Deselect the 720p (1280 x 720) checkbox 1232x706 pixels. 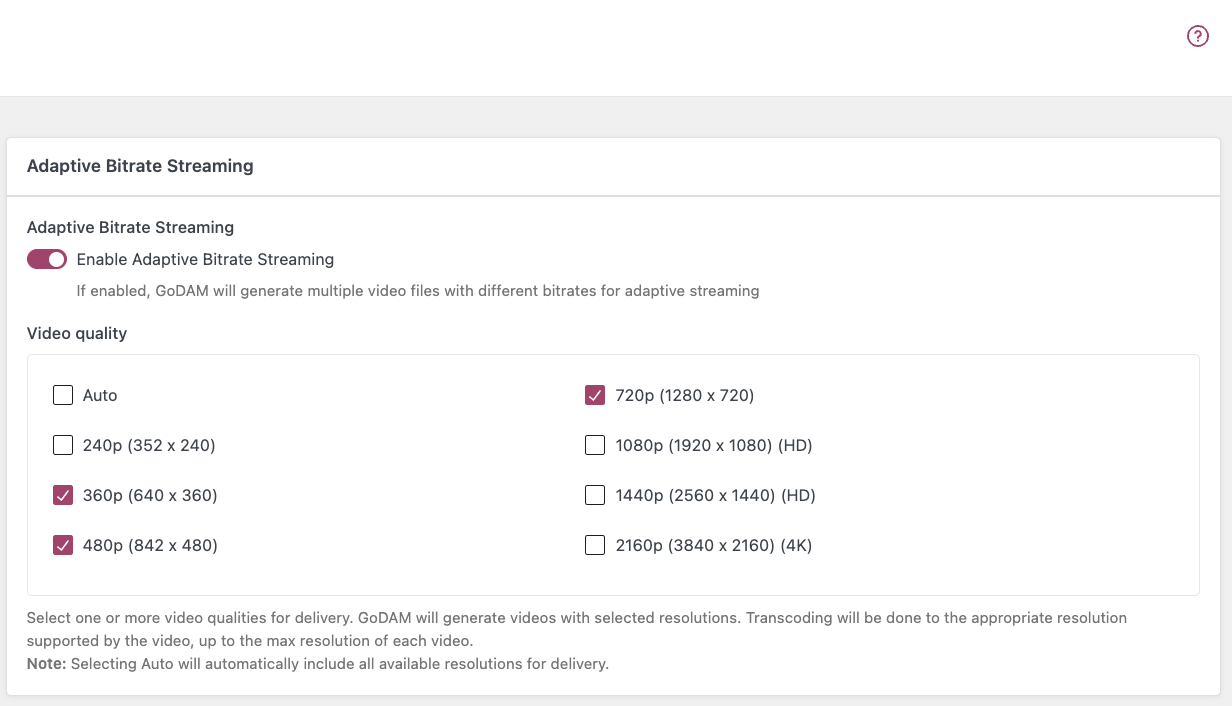point(595,395)
